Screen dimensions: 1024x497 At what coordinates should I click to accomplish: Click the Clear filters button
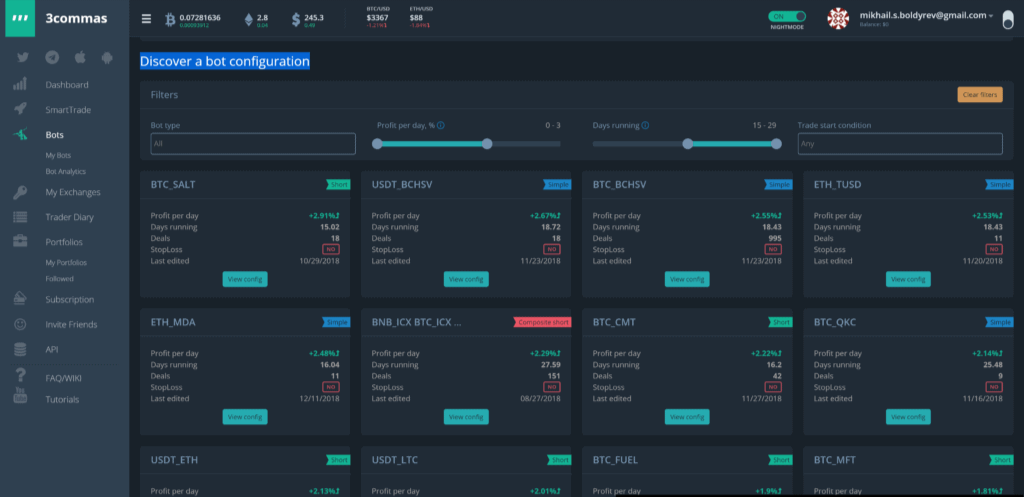[x=980, y=95]
